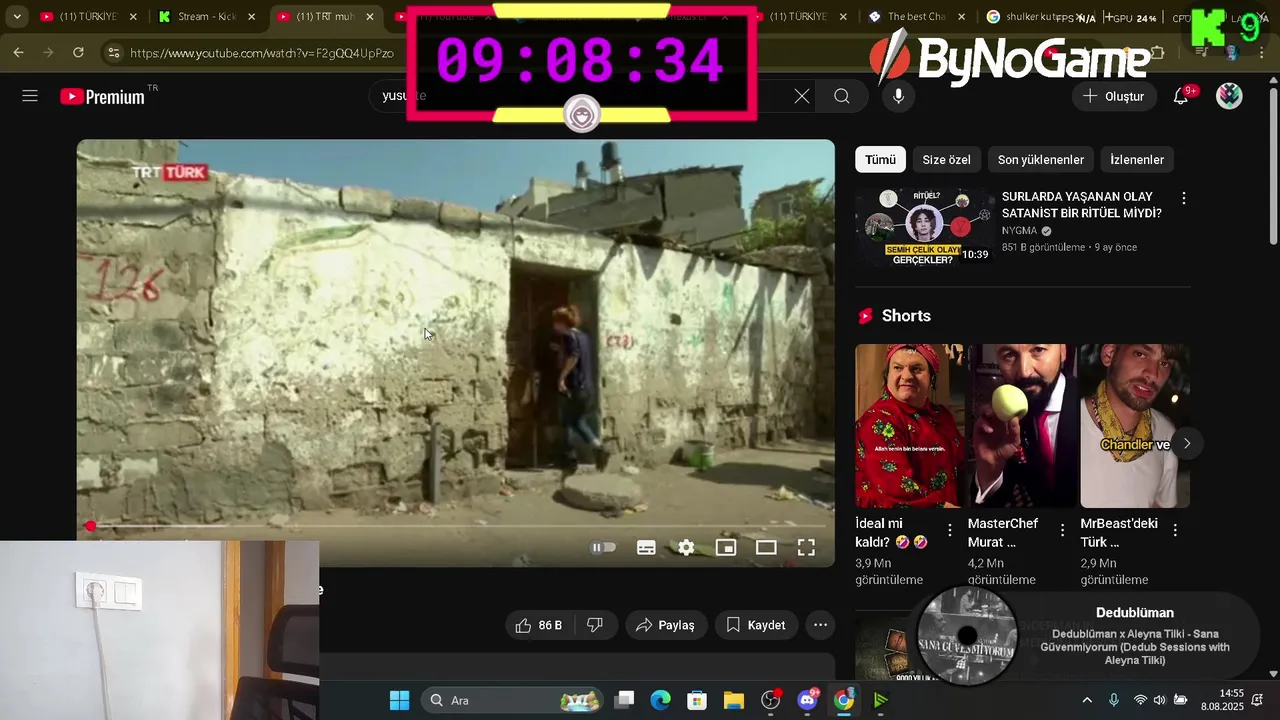Open the clock showing 14:55
The image size is (1280, 720).
click(x=1222, y=700)
